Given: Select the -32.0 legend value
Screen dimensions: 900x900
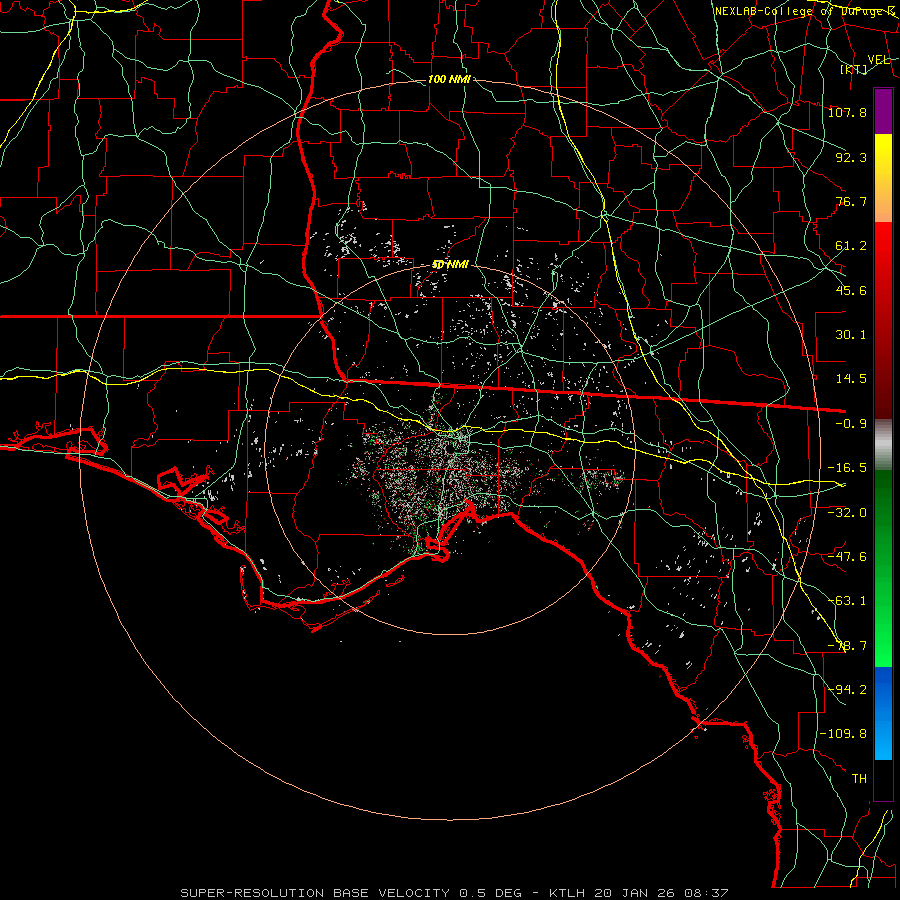Looking at the screenshot, I should [x=847, y=513].
